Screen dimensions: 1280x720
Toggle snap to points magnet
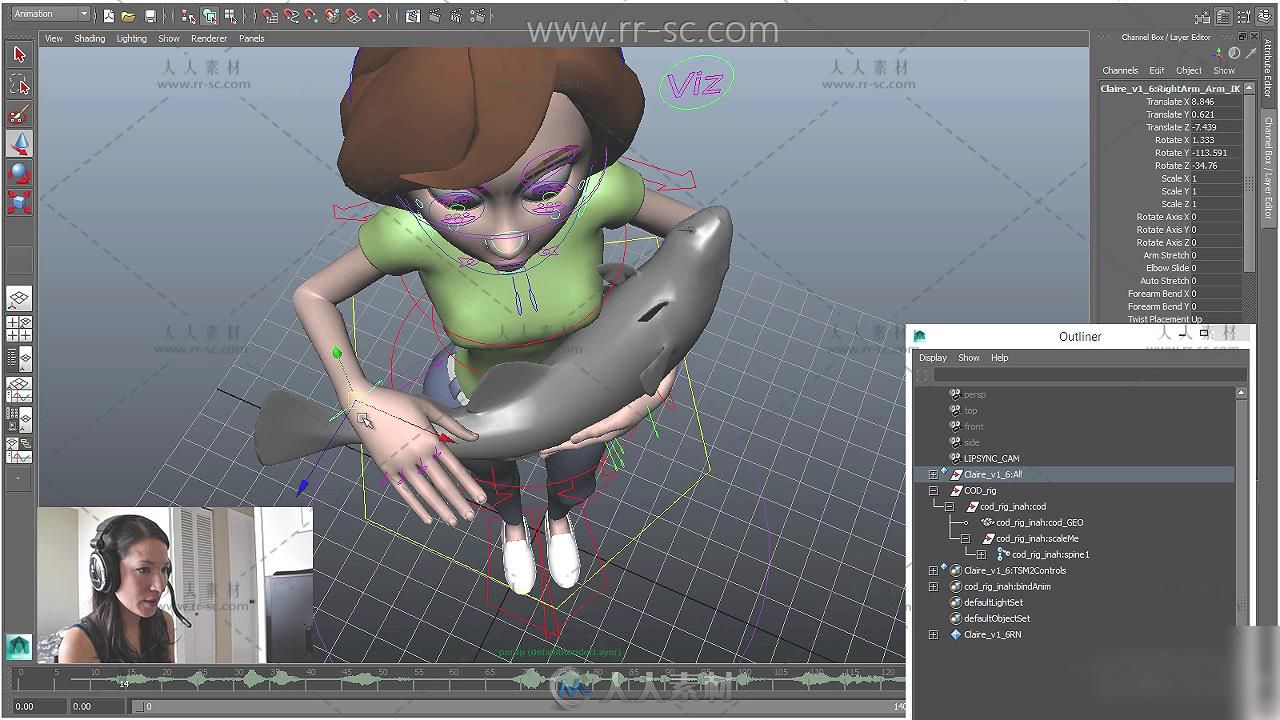(312, 16)
